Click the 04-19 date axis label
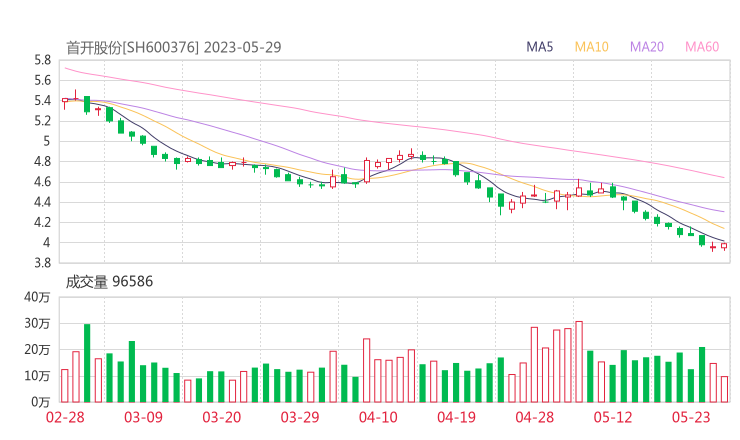This screenshot has height=440, width=740. click(456, 417)
